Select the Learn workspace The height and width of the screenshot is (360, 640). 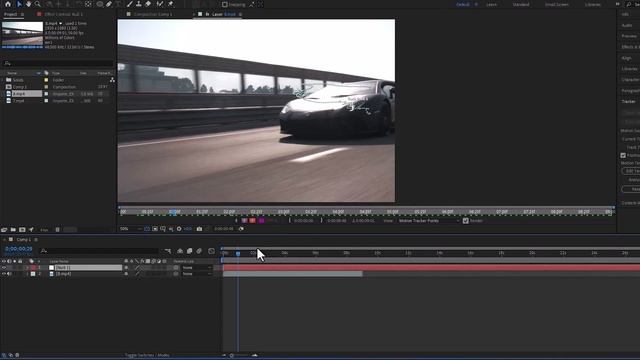point(492,4)
